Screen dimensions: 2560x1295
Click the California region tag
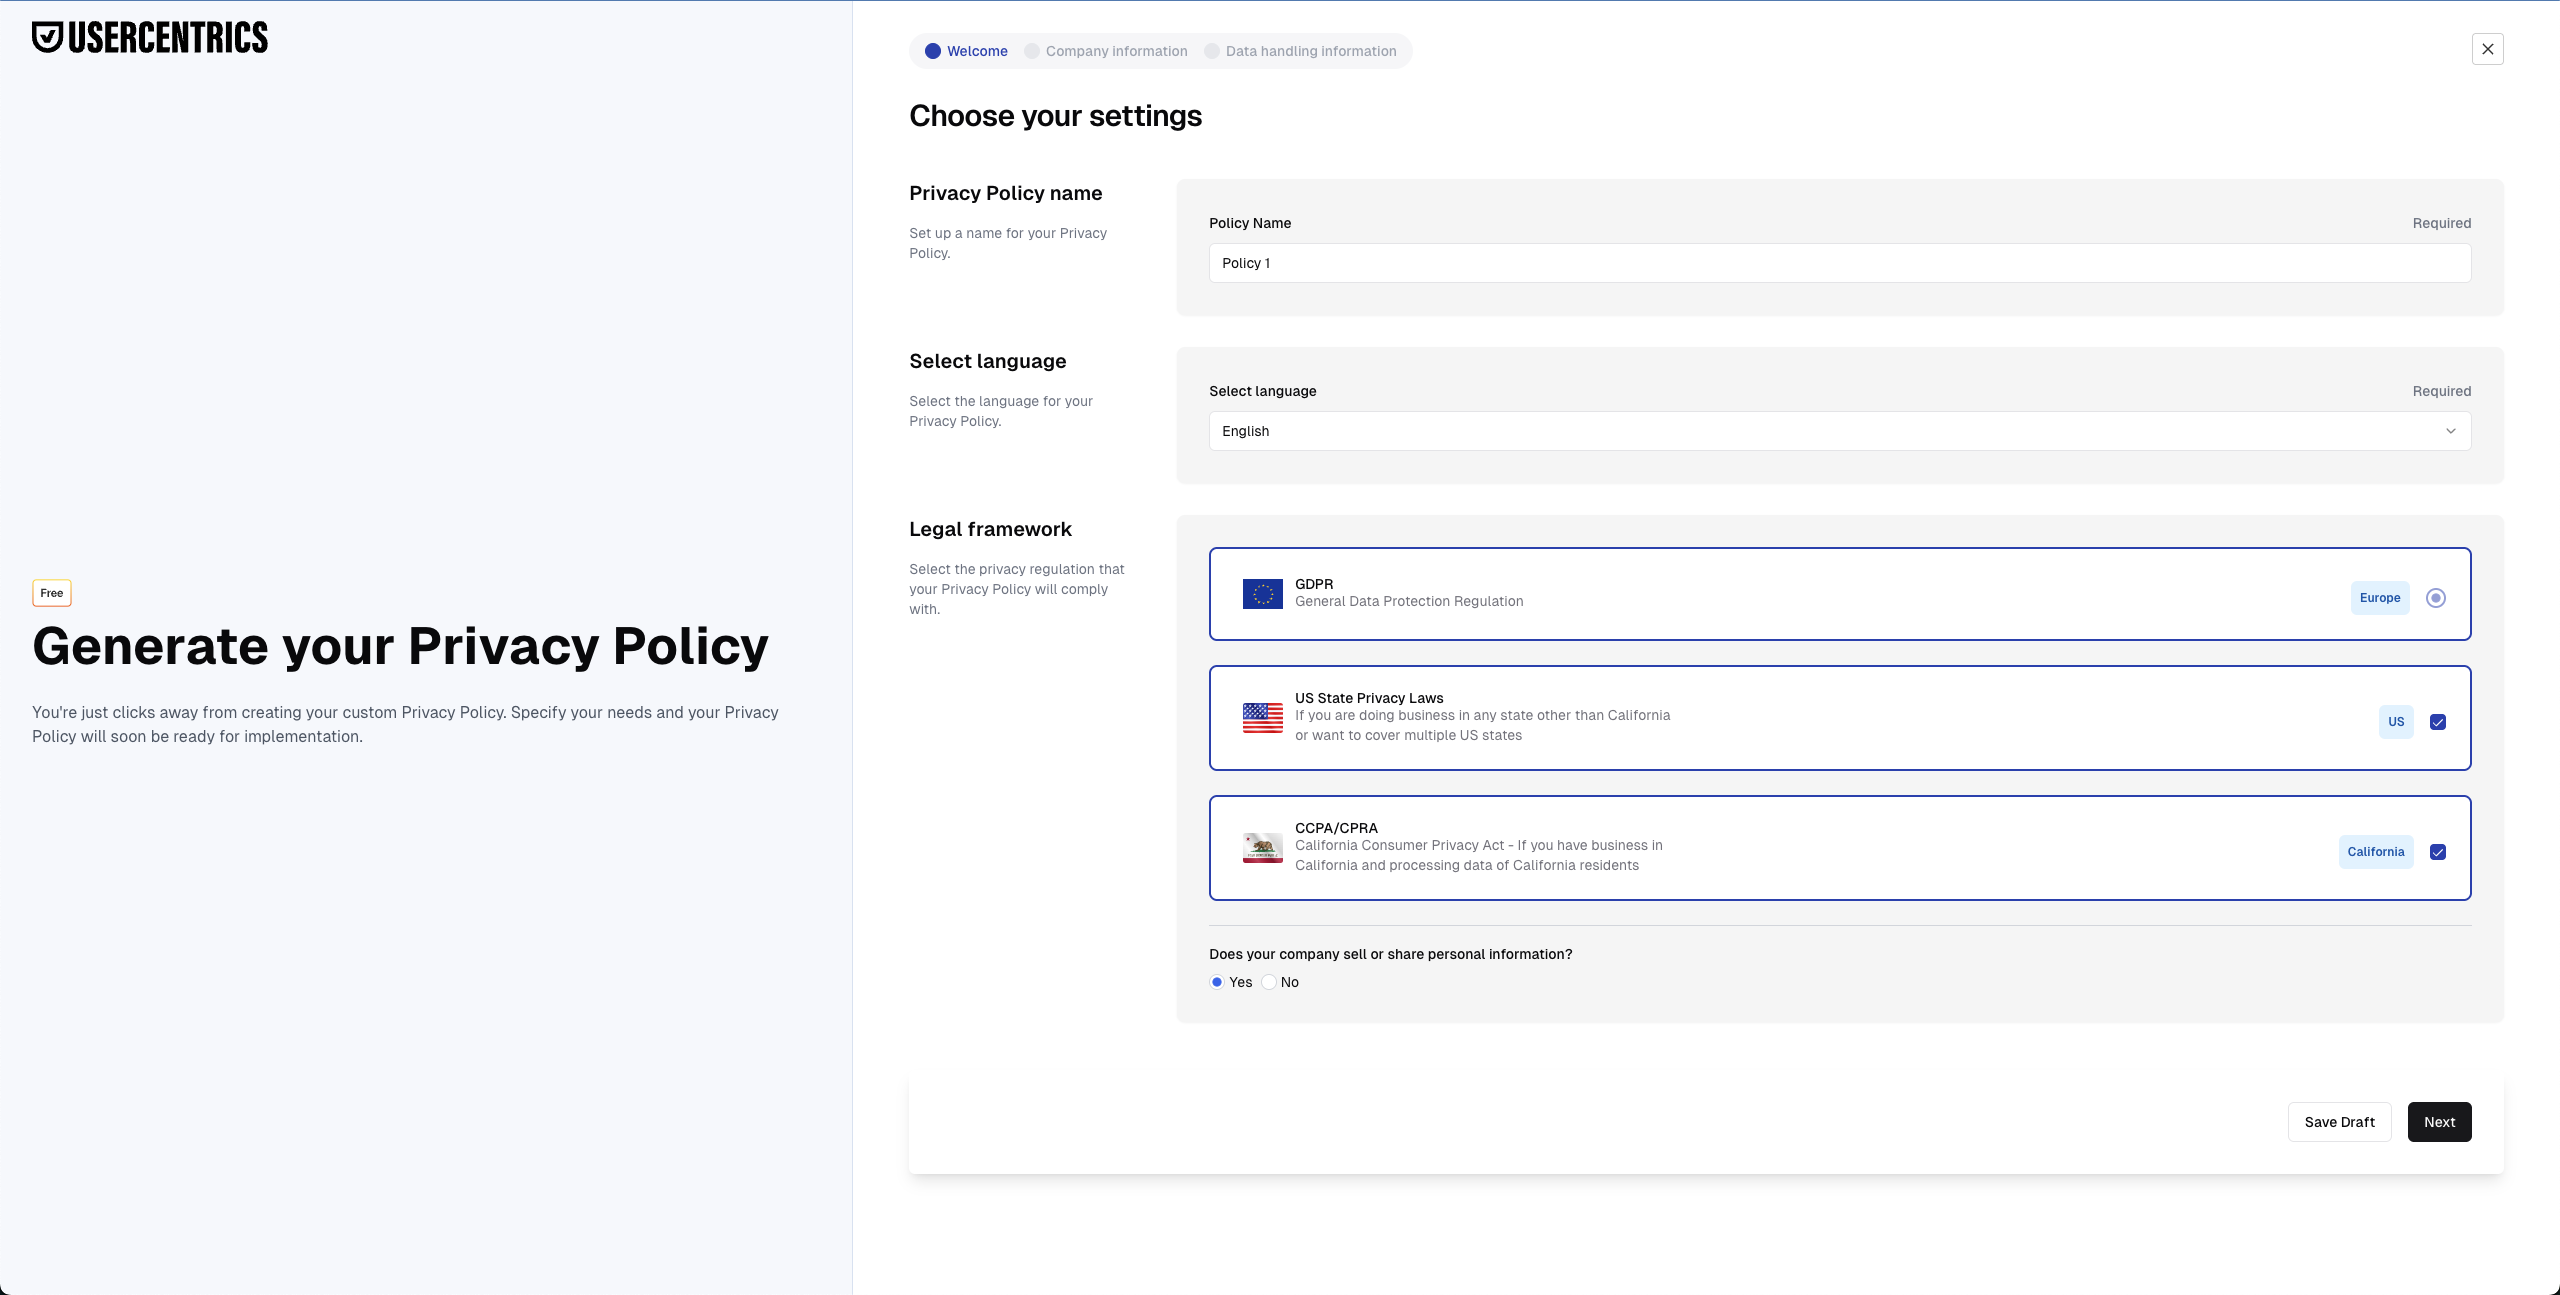(x=2376, y=852)
